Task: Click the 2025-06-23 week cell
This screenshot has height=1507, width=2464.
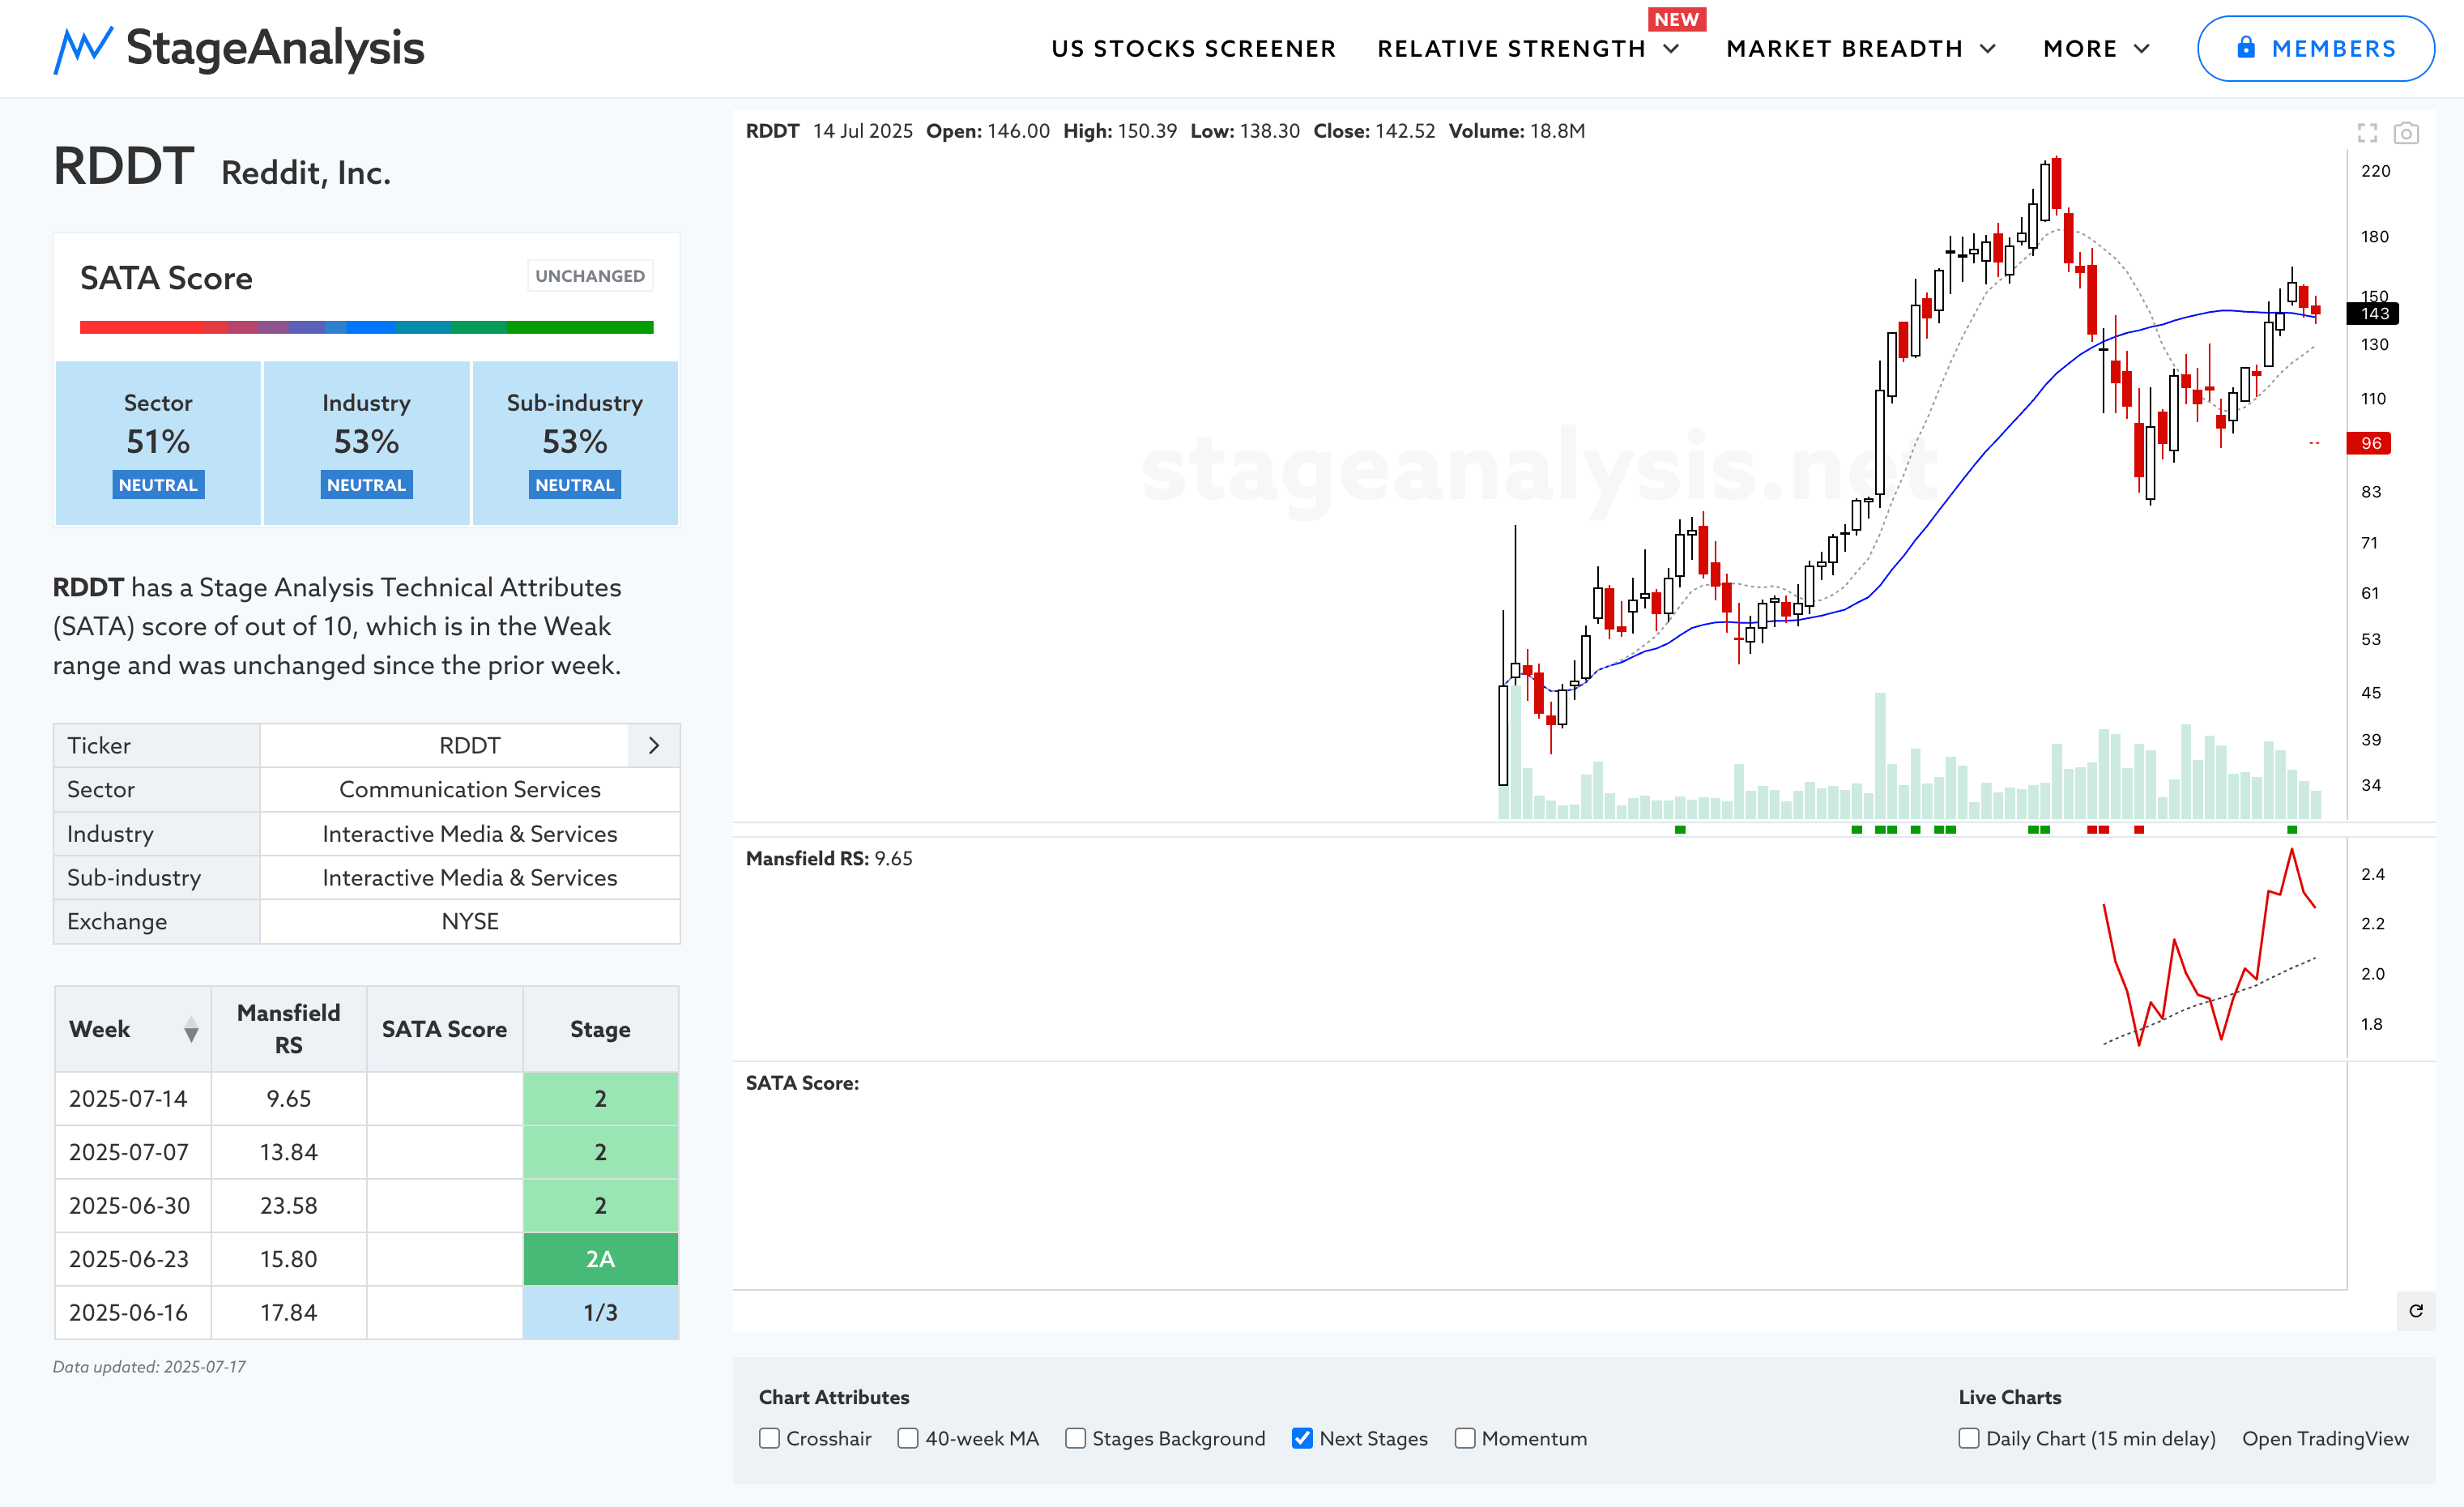Action: pos(133,1259)
